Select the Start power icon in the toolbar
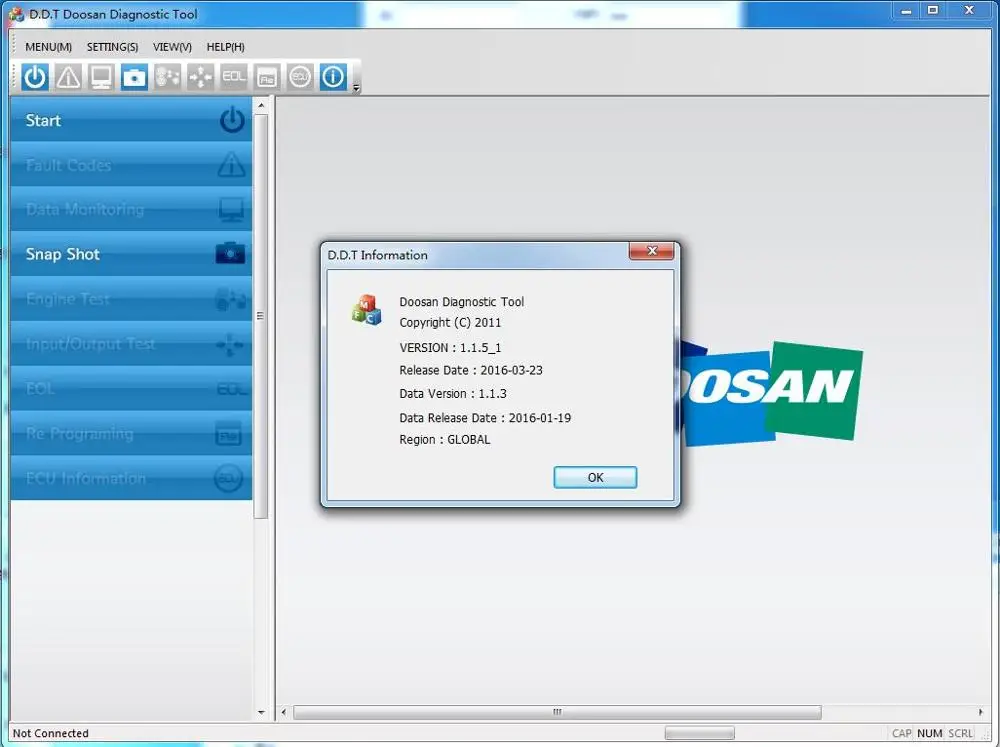The height and width of the screenshot is (747, 1000). (x=33, y=76)
